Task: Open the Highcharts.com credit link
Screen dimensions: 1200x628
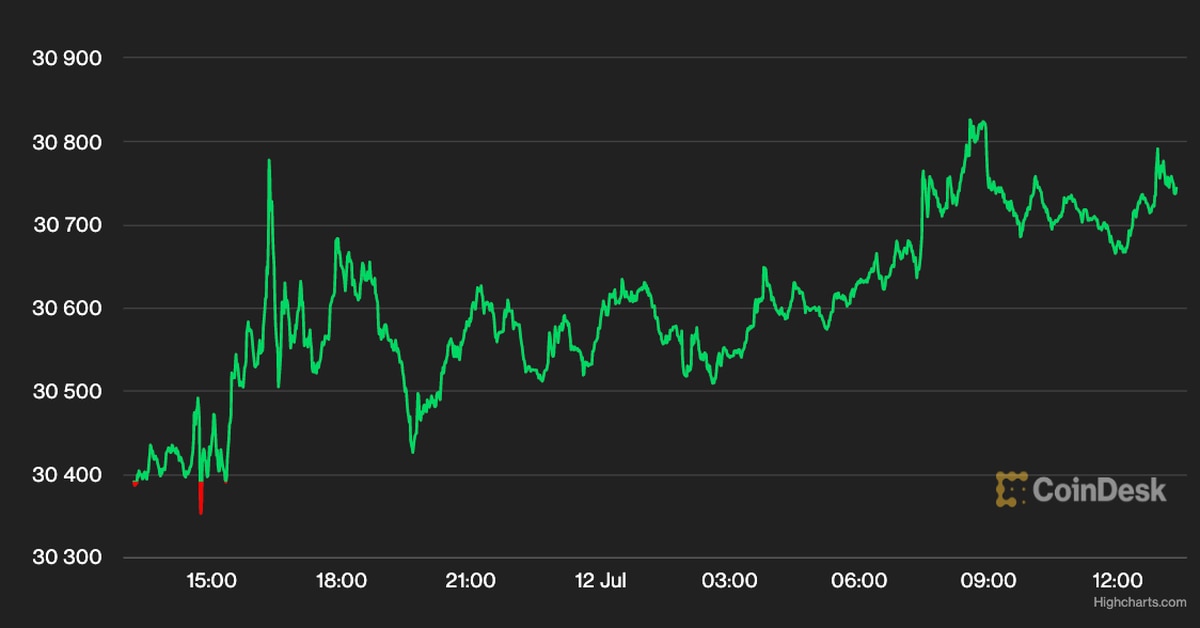Action: 1140,603
